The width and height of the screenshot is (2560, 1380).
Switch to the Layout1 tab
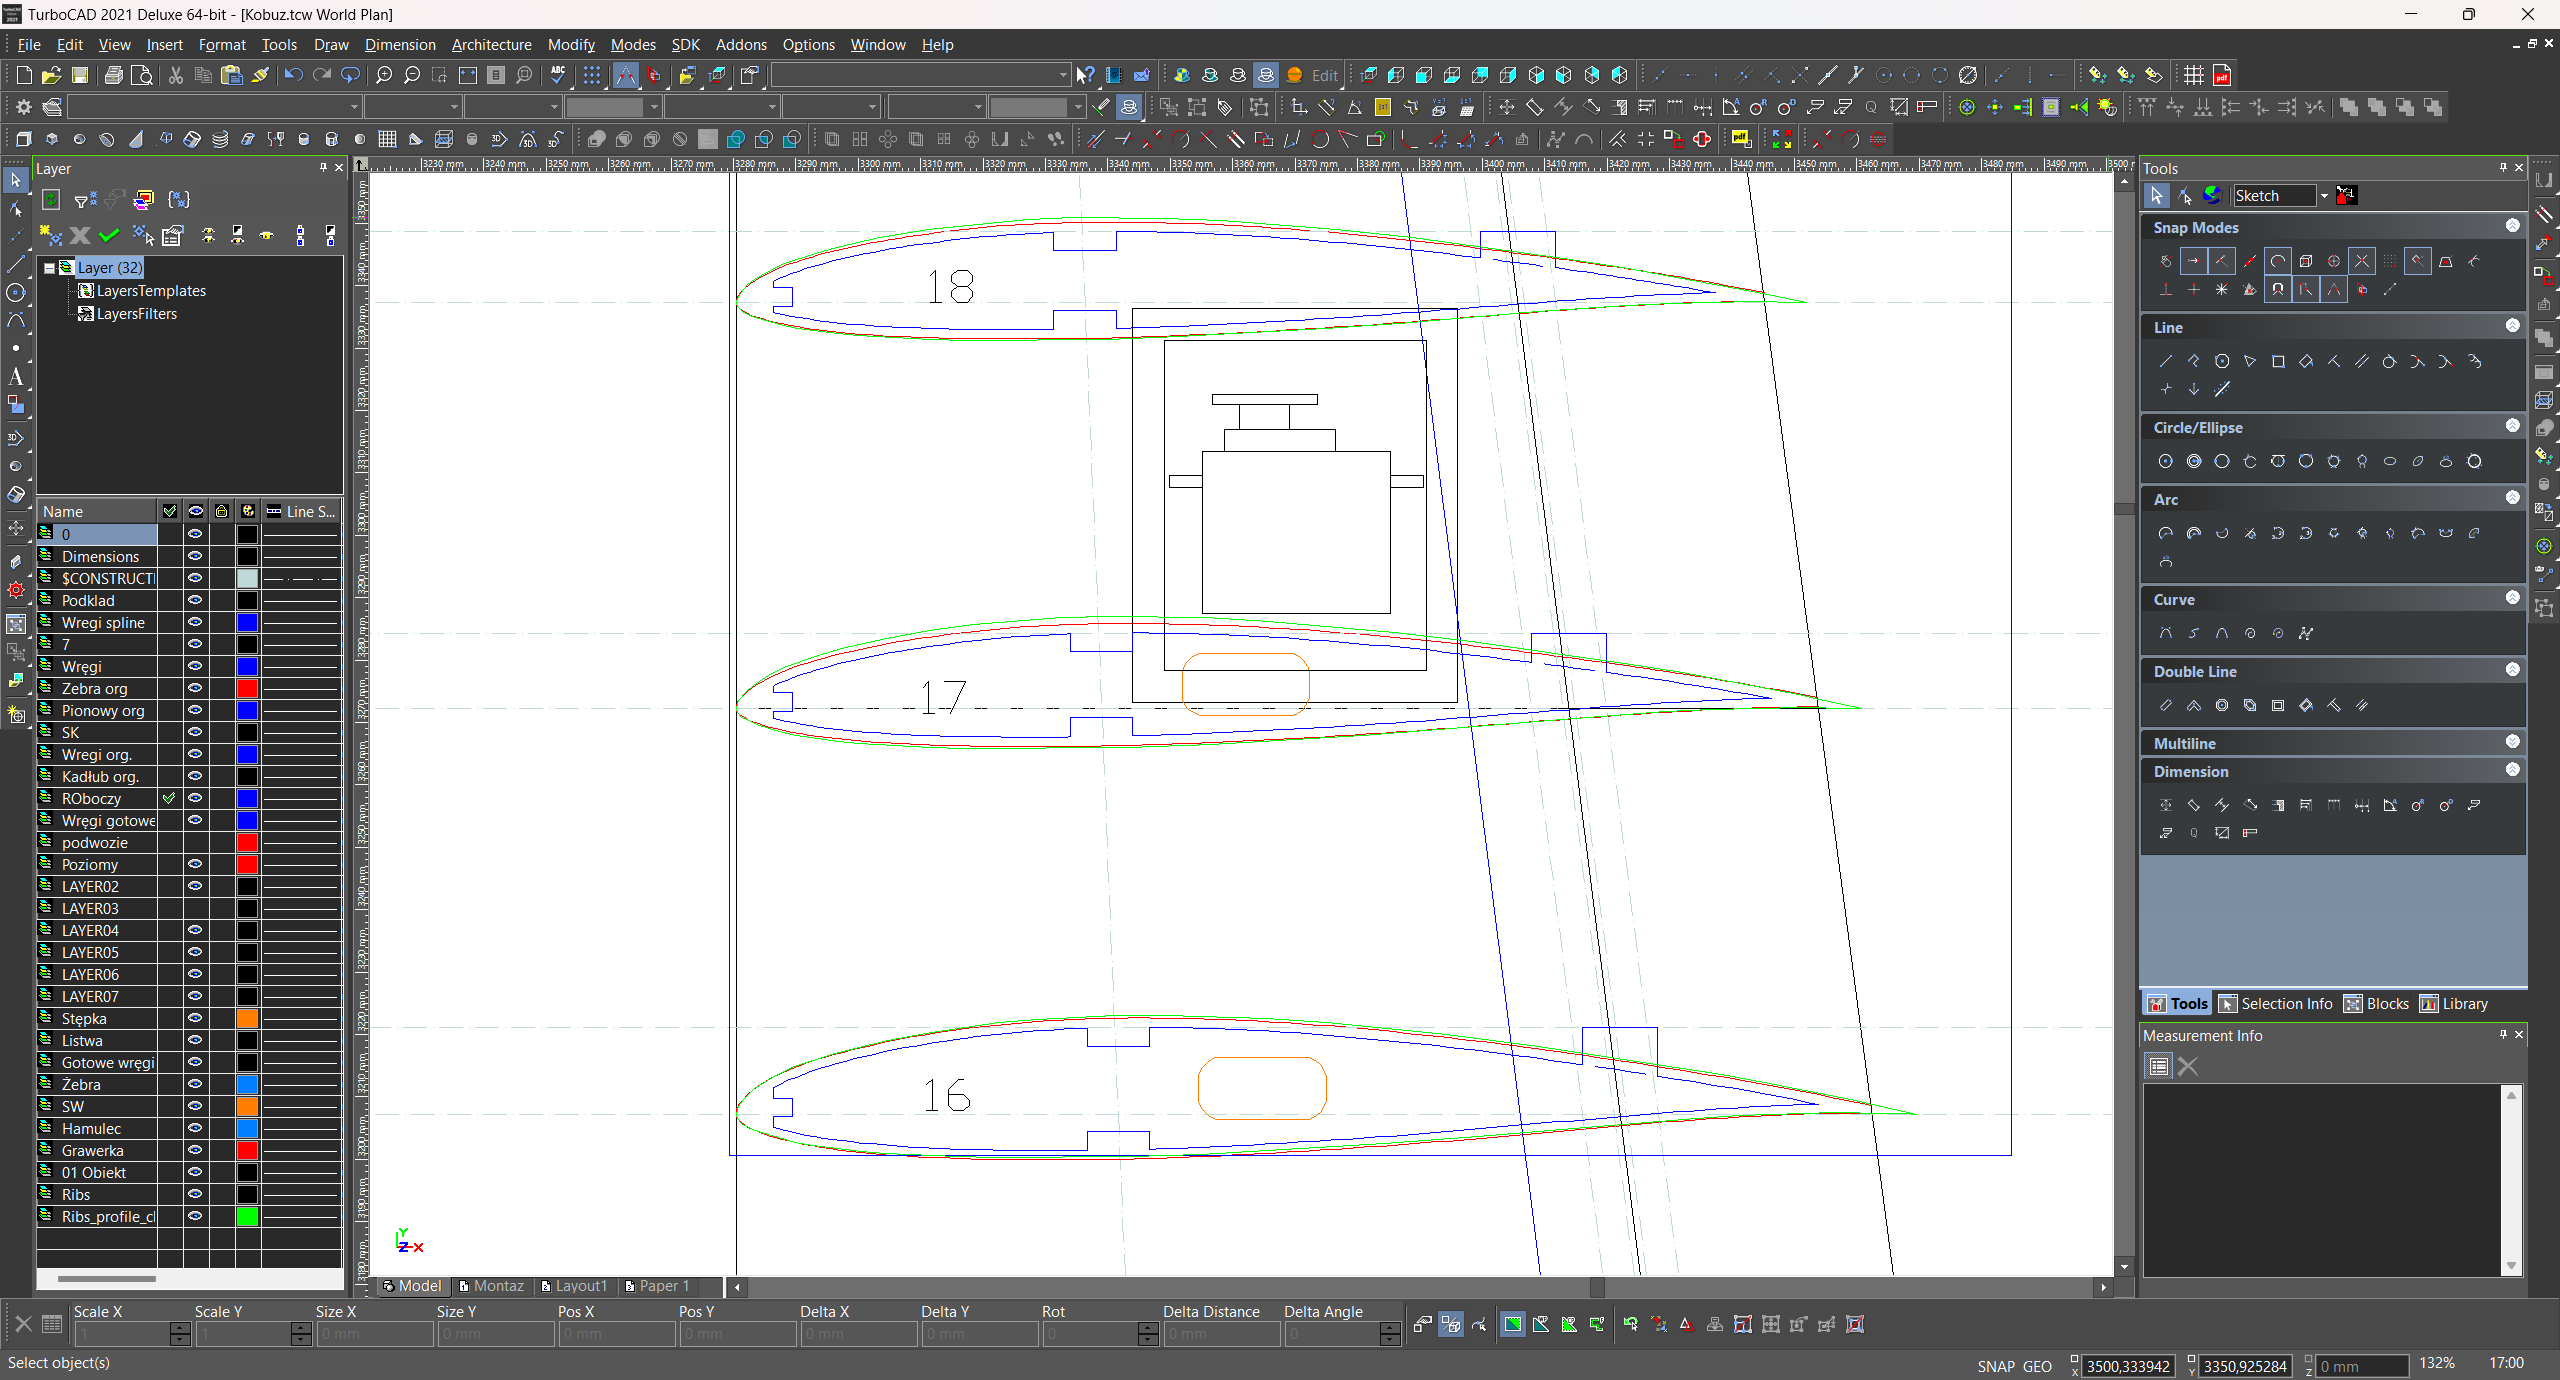click(x=574, y=1286)
